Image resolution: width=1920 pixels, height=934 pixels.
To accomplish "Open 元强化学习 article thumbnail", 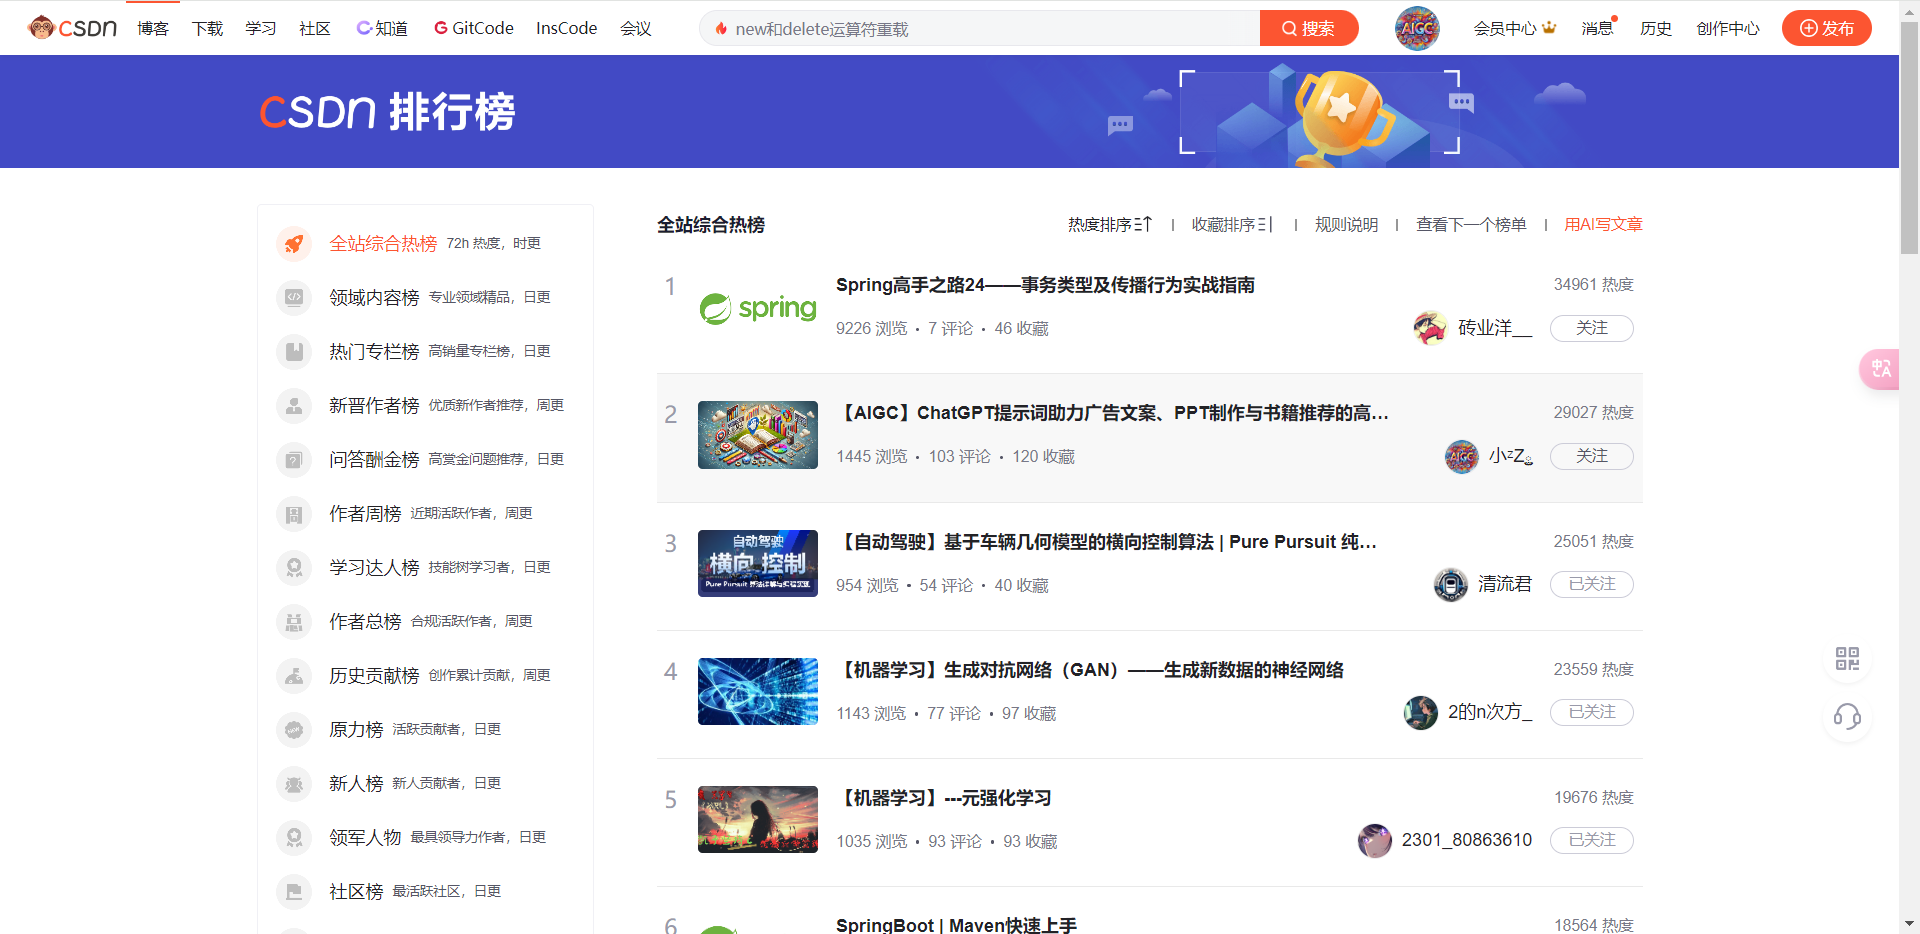I will (758, 819).
